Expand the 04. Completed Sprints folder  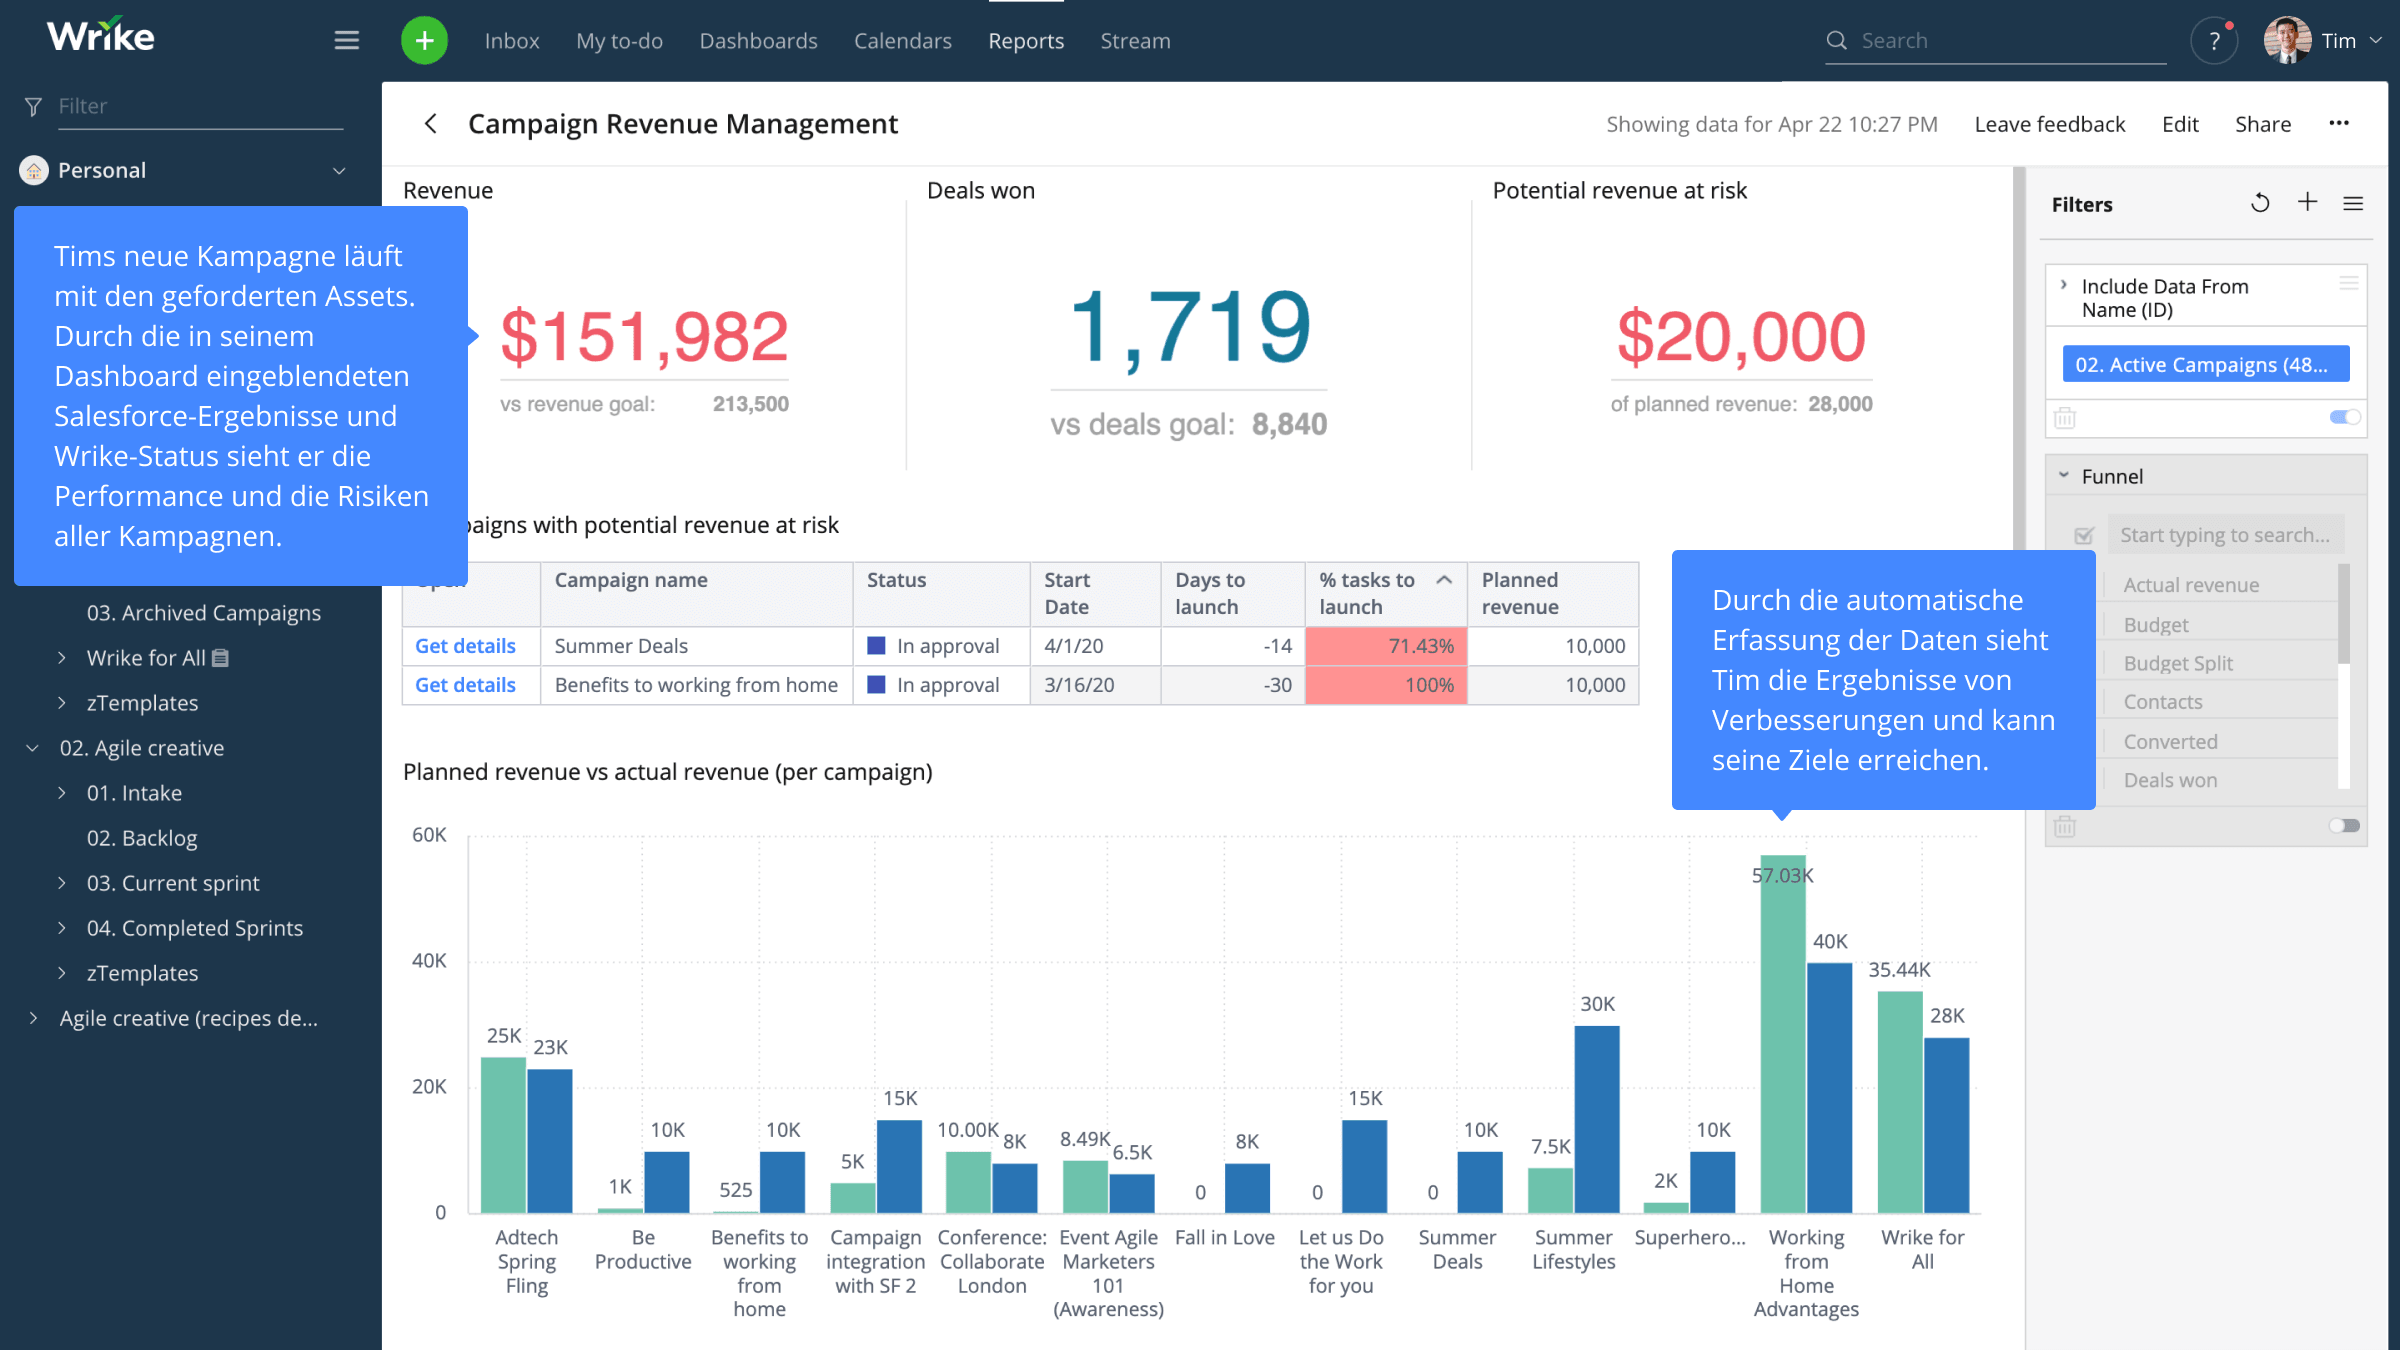pos(62,928)
